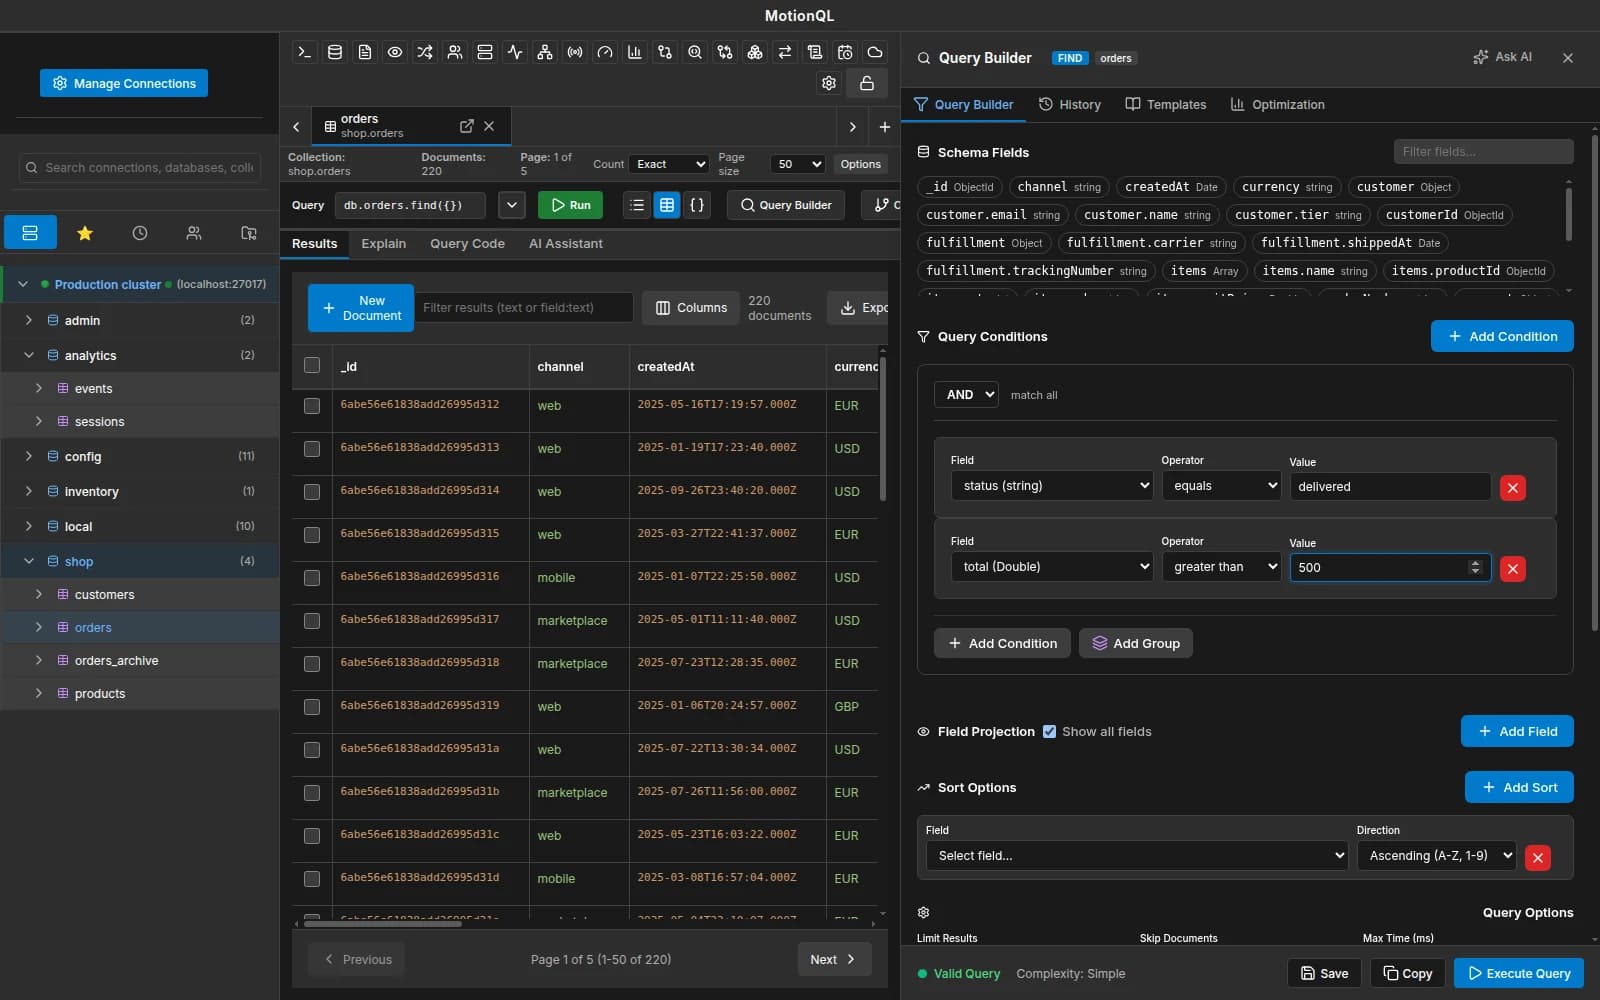Open recent history clock icon in sidebar
This screenshot has height=1000, width=1600.
[x=140, y=233]
